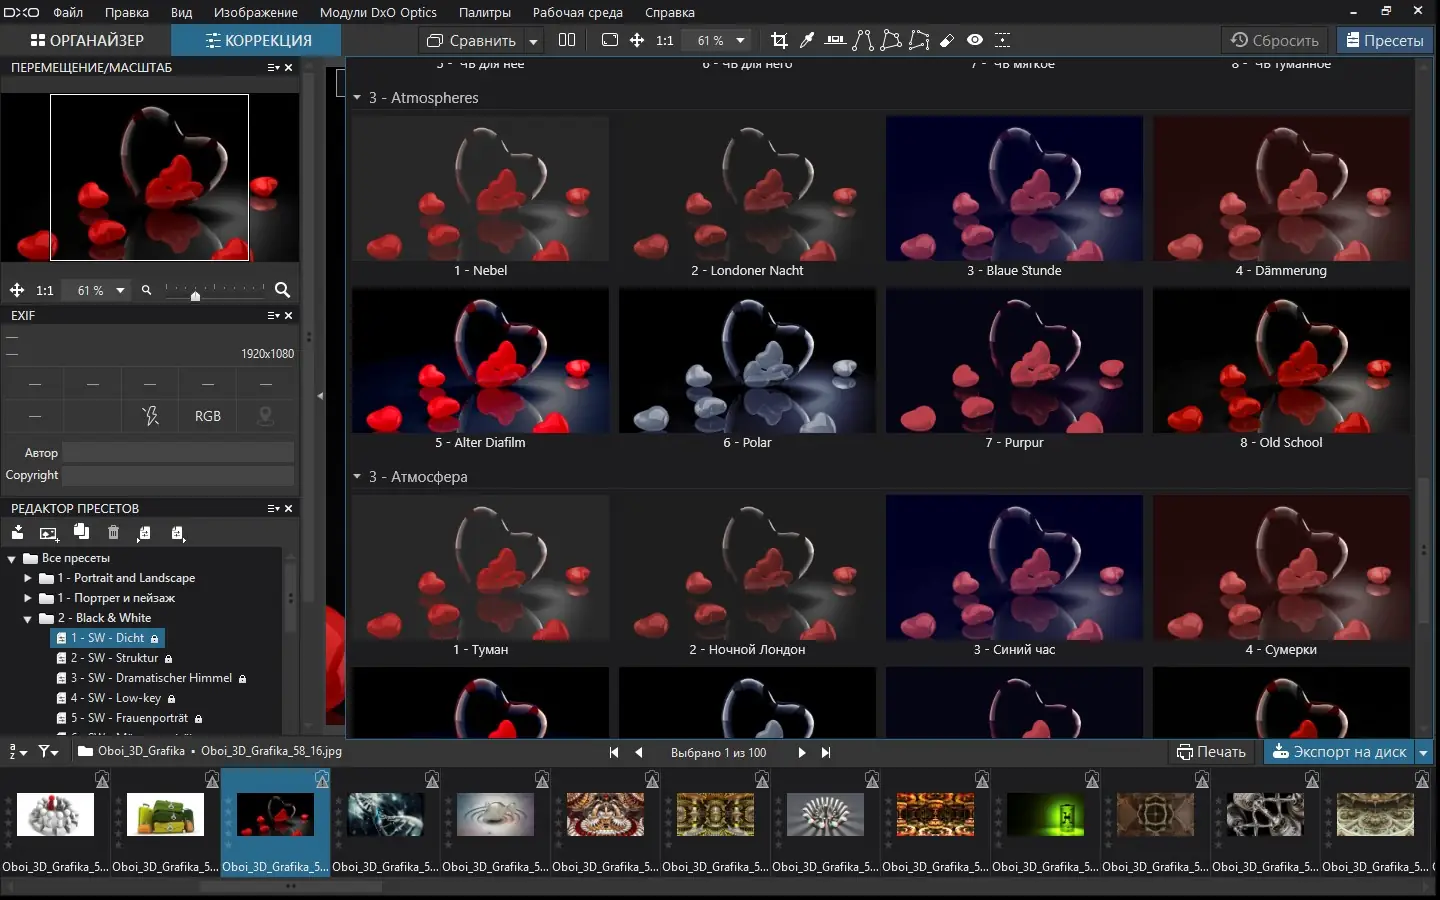The height and width of the screenshot is (900, 1440).
Task: Toggle fit-to-screen view in top toolbar
Action: (x=609, y=40)
